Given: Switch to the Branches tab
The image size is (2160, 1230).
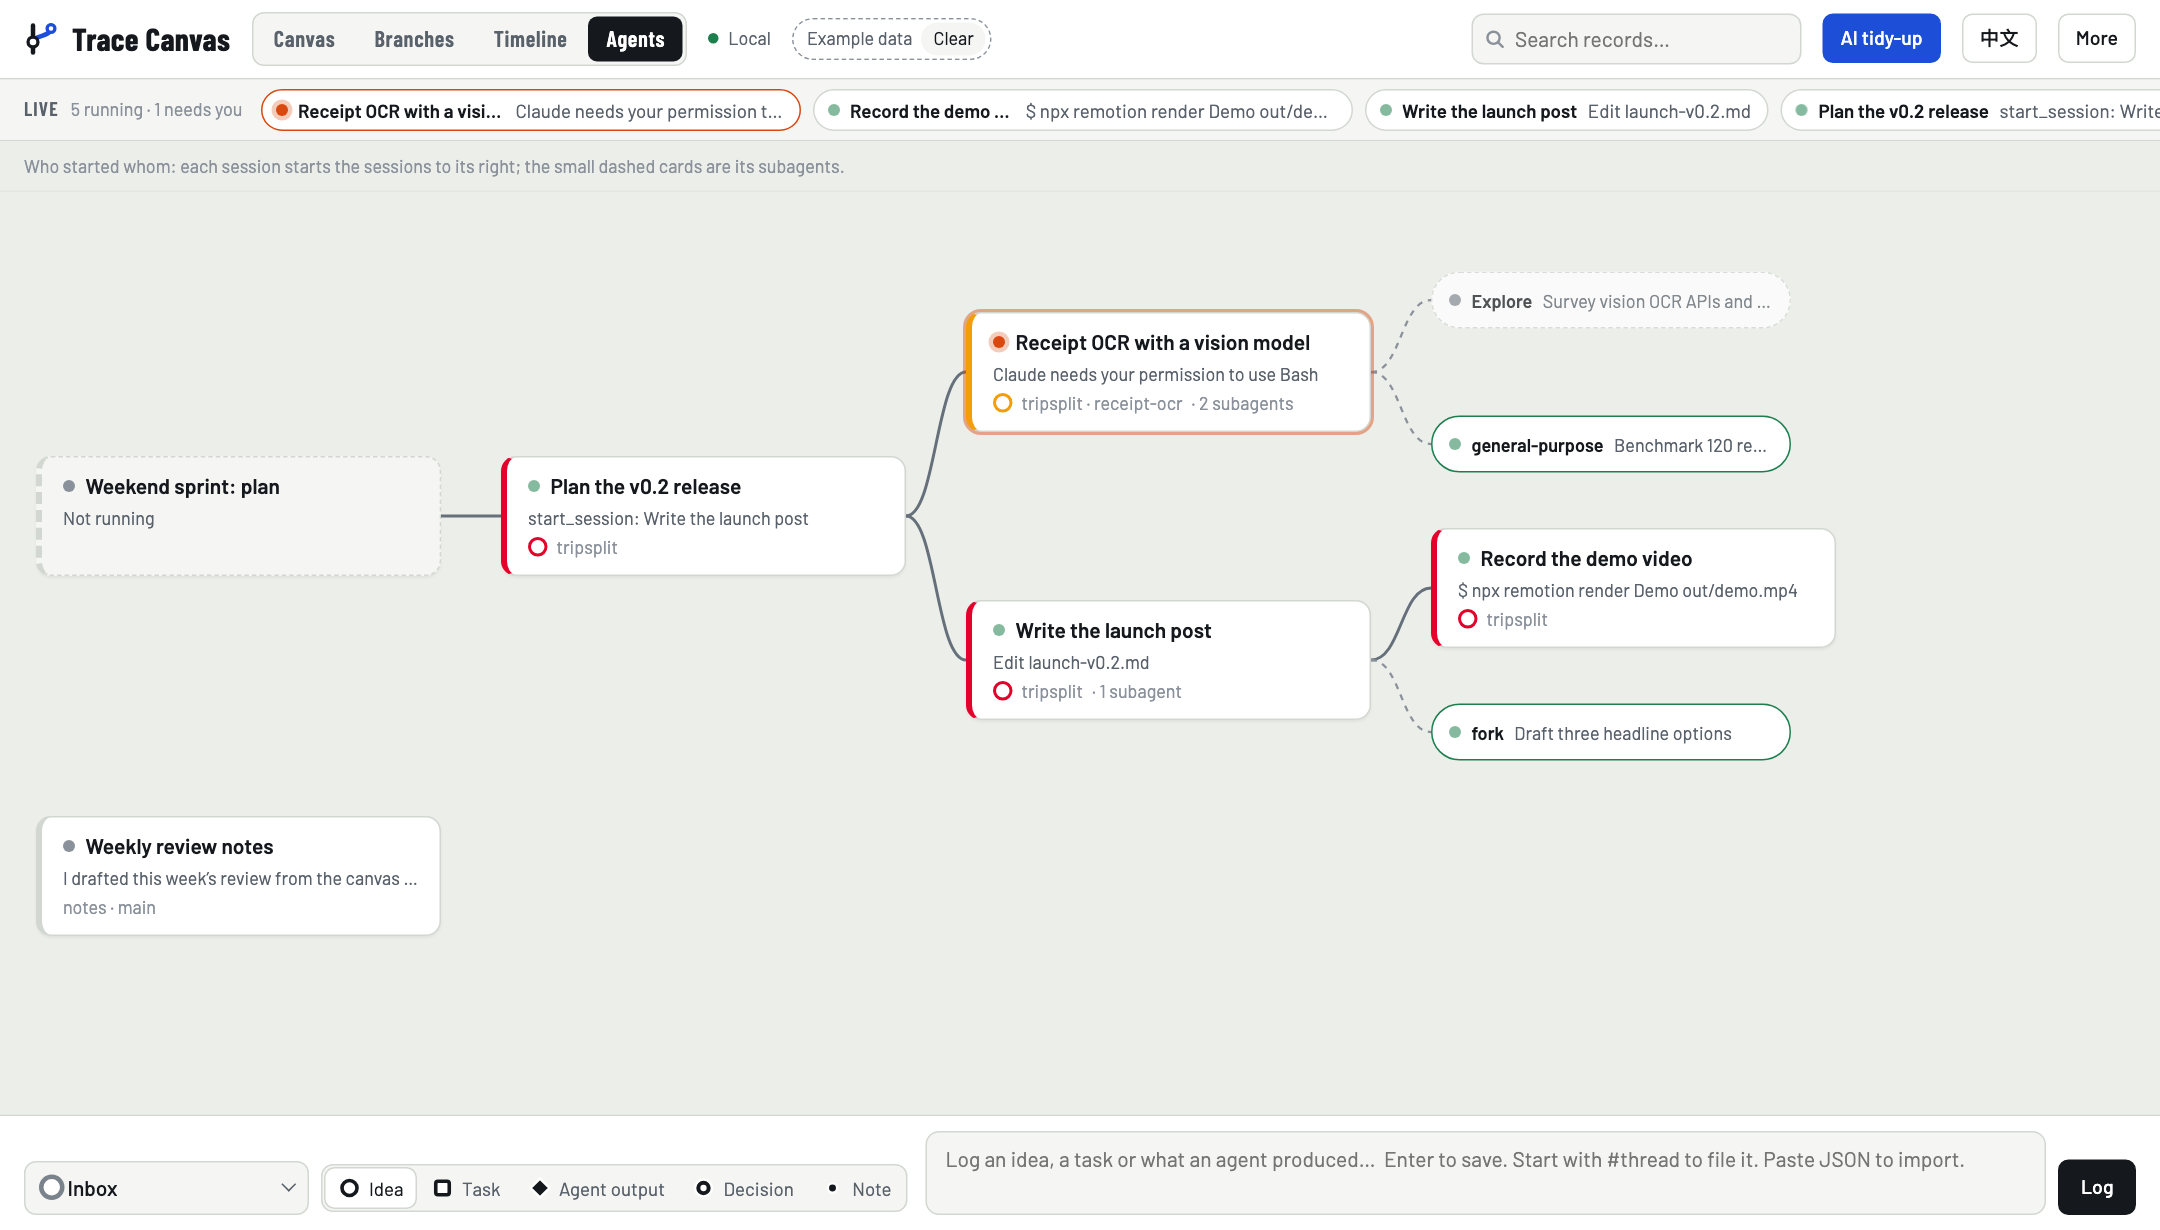Looking at the screenshot, I should click(414, 39).
